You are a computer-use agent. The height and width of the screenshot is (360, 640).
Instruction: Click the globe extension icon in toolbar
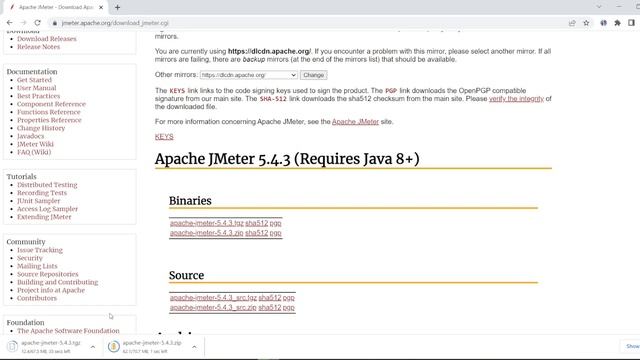coord(603,23)
